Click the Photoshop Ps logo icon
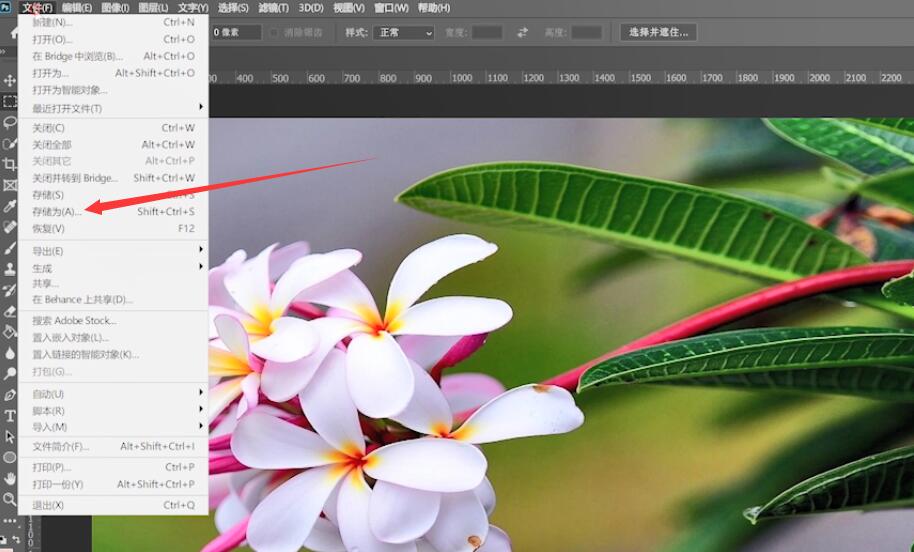Screen dimensions: 914x552 [6, 7]
